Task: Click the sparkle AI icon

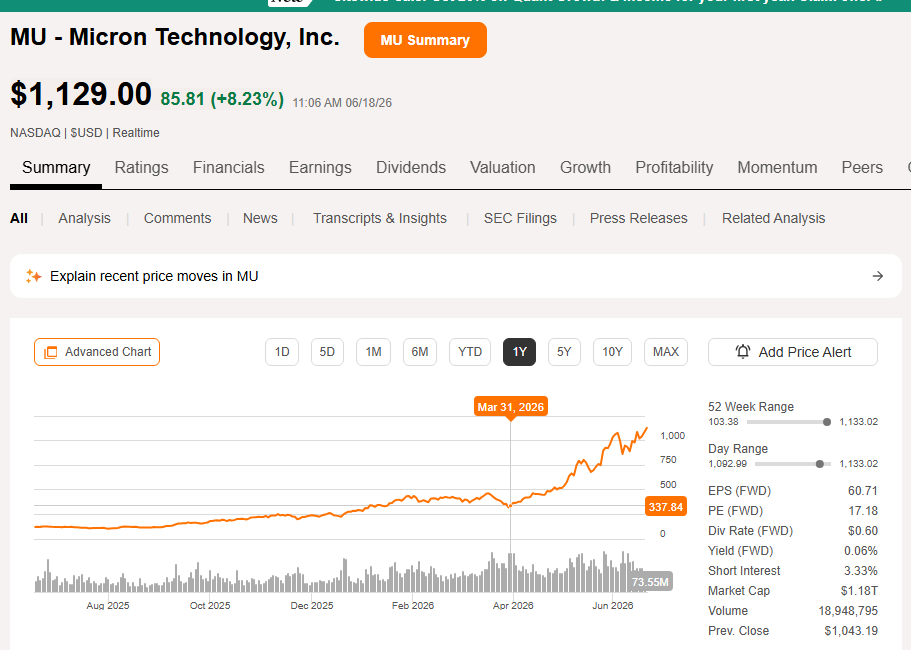Action: click(x=33, y=276)
